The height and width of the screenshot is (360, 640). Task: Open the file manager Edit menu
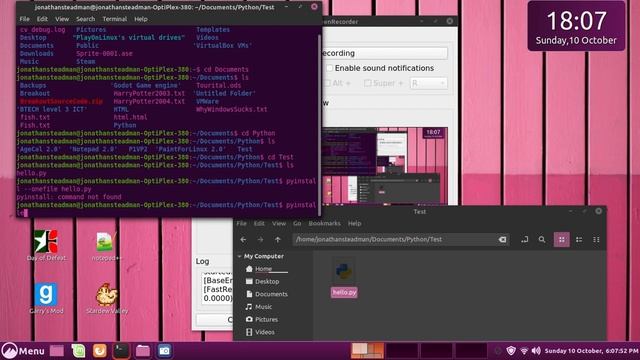[x=259, y=224]
